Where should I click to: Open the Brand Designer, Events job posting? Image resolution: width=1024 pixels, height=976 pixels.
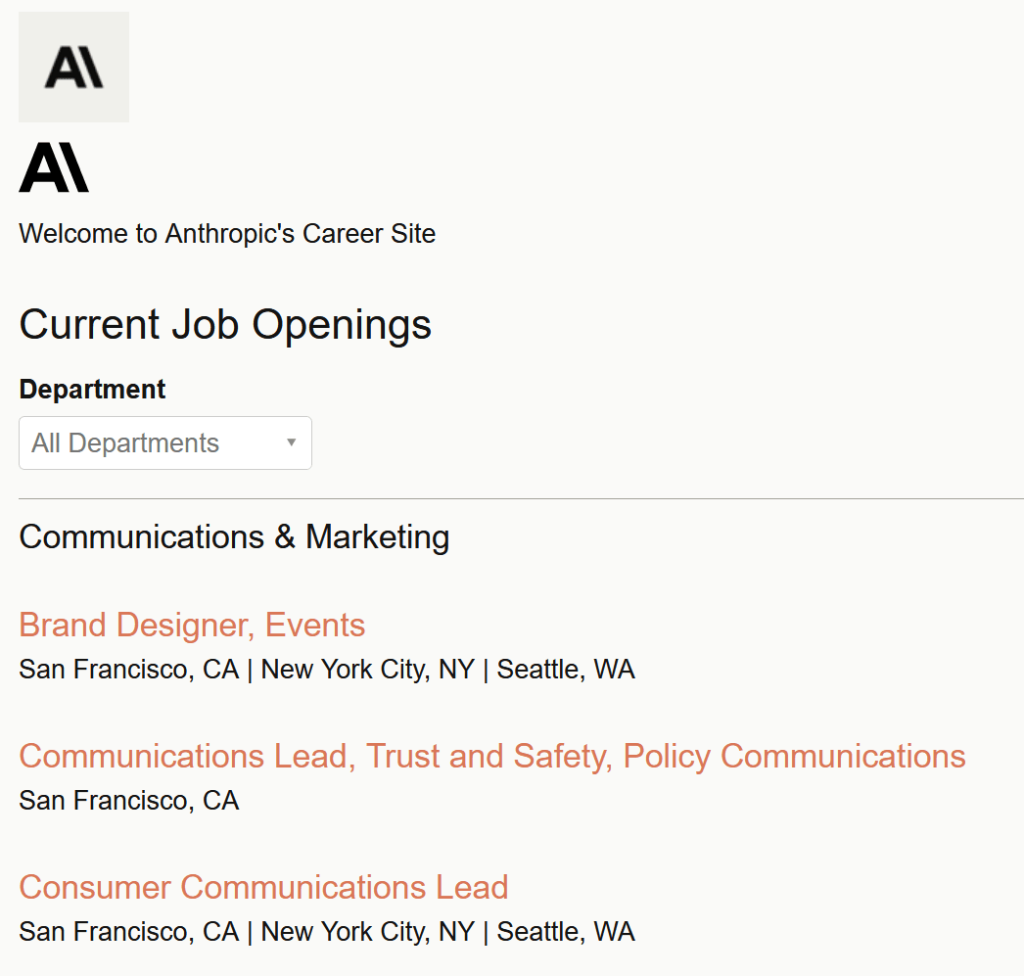(x=192, y=625)
